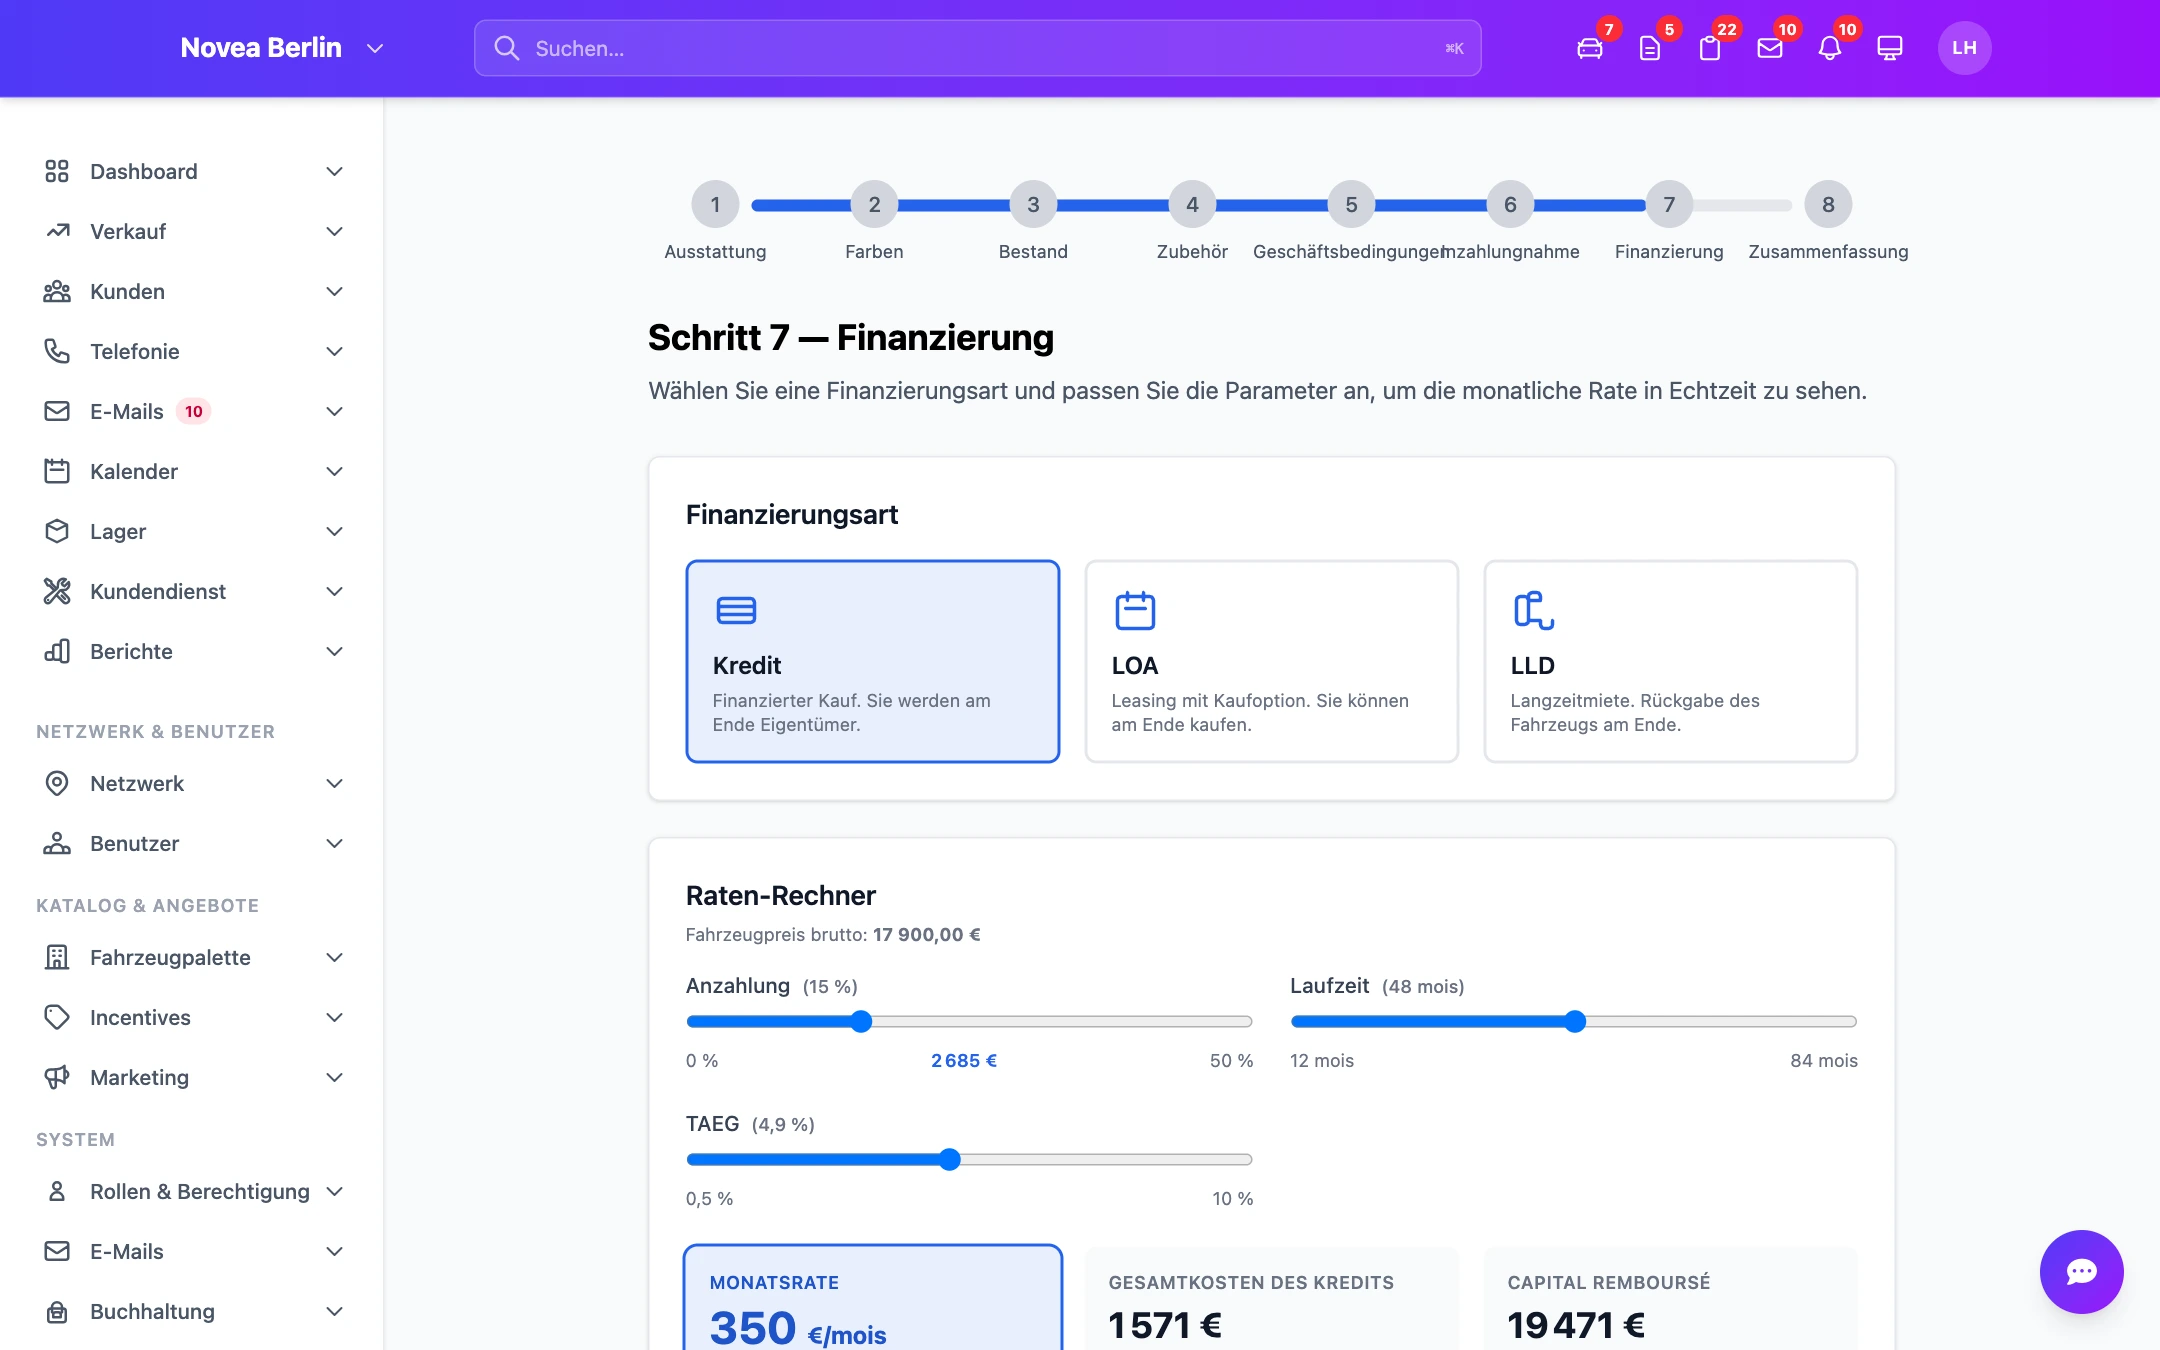Click the Anzahlung slider handle
The width and height of the screenshot is (2160, 1350).
[x=861, y=1021]
